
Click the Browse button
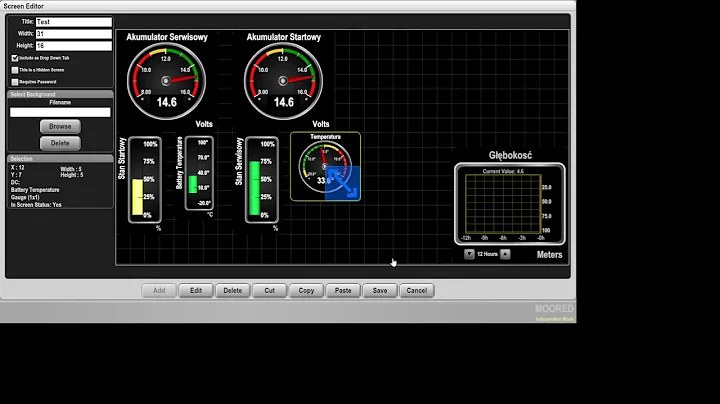60,126
